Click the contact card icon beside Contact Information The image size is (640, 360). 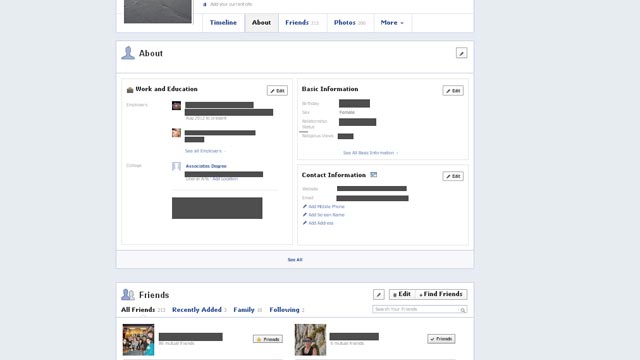(373, 175)
